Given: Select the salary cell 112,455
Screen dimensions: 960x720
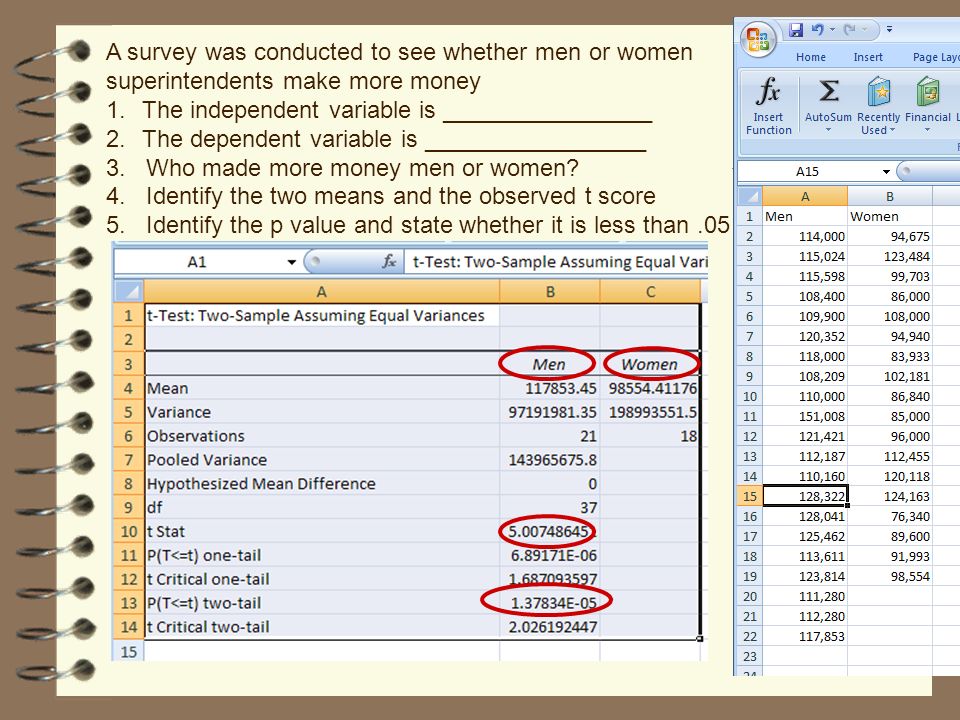Looking at the screenshot, I should 890,456.
